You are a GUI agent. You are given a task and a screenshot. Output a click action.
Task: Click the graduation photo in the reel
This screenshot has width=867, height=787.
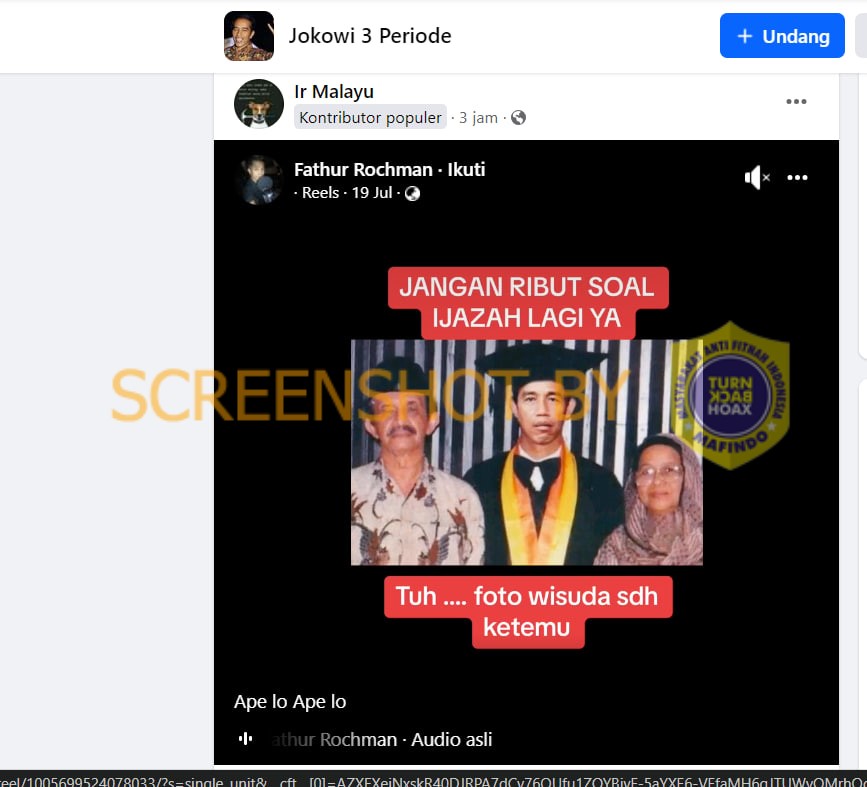[526, 452]
